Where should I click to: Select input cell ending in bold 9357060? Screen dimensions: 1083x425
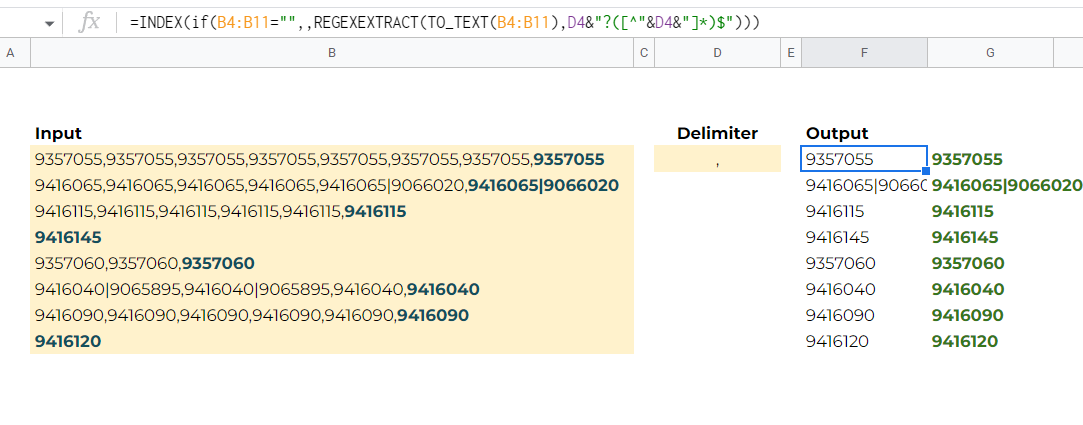[332, 263]
